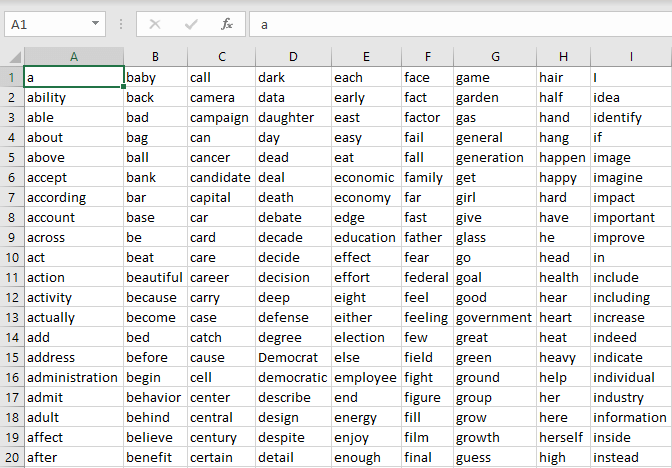Viewport: 672px width, 468px height.
Task: Click cell containing 'instead'
Action: pyautogui.click(x=631, y=457)
